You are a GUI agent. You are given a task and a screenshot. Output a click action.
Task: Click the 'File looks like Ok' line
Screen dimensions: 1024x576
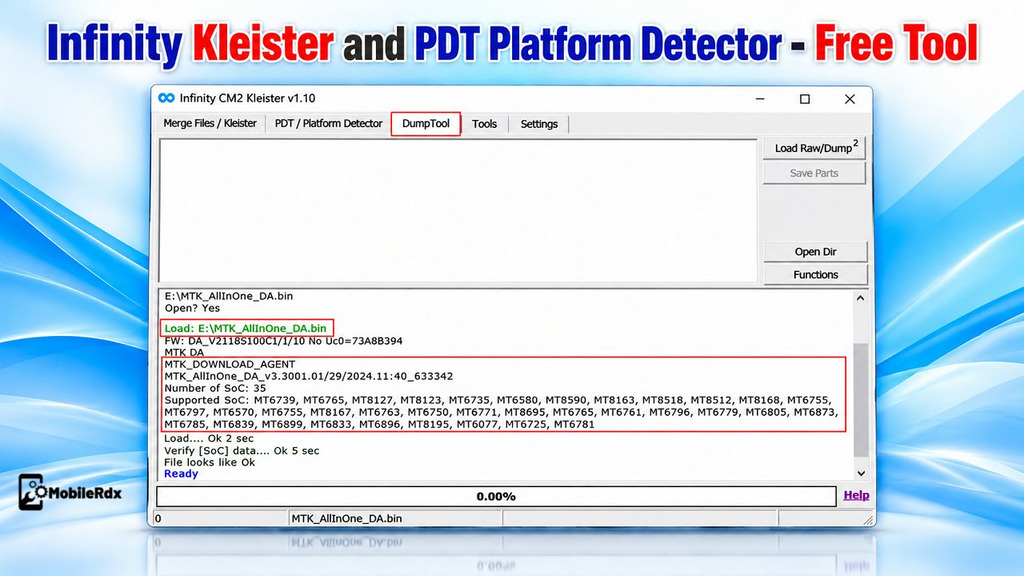point(210,462)
